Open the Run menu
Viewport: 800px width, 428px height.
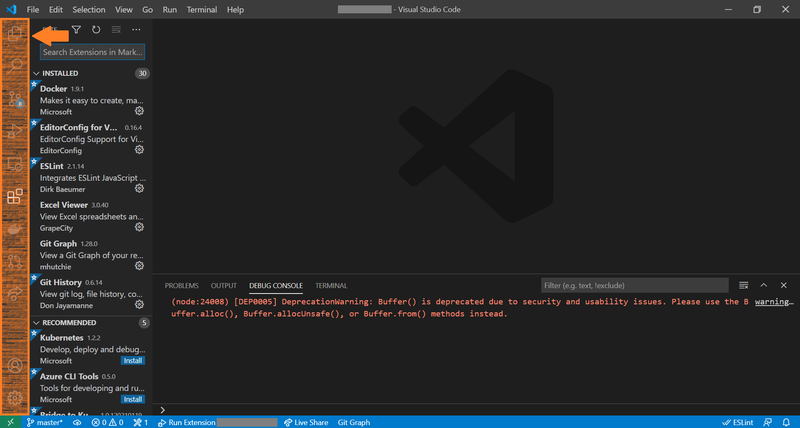click(169, 9)
